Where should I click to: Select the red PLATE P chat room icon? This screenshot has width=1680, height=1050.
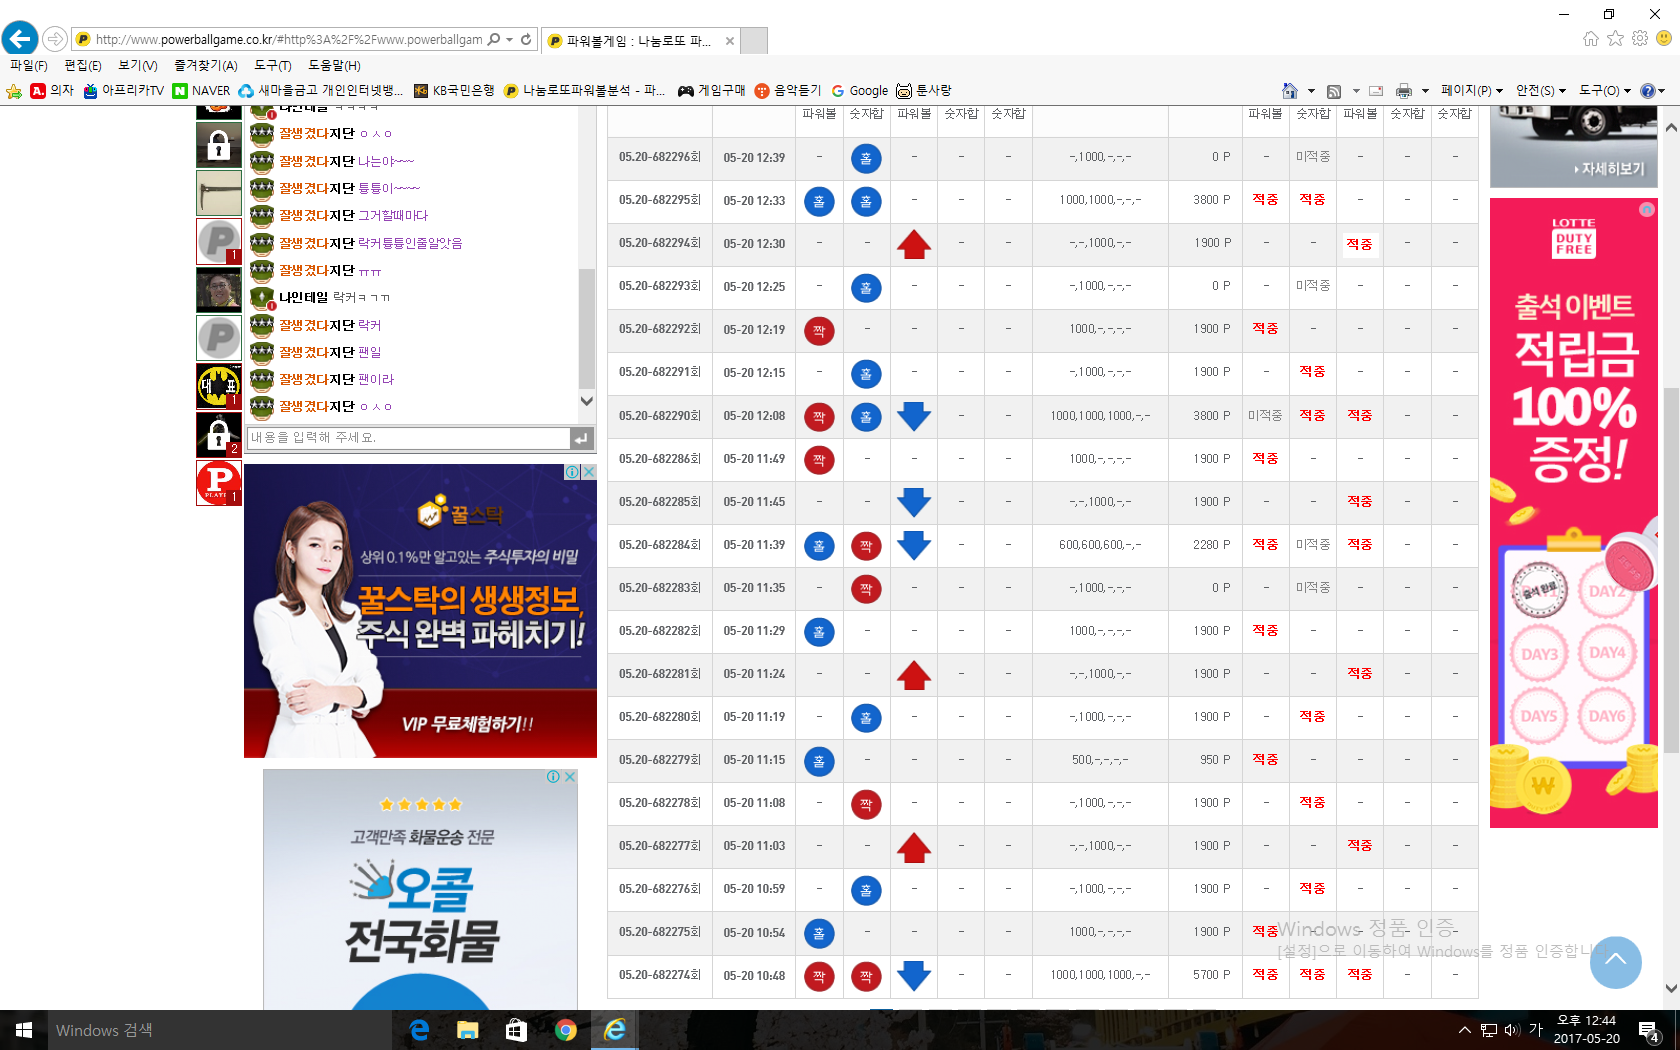(x=219, y=483)
